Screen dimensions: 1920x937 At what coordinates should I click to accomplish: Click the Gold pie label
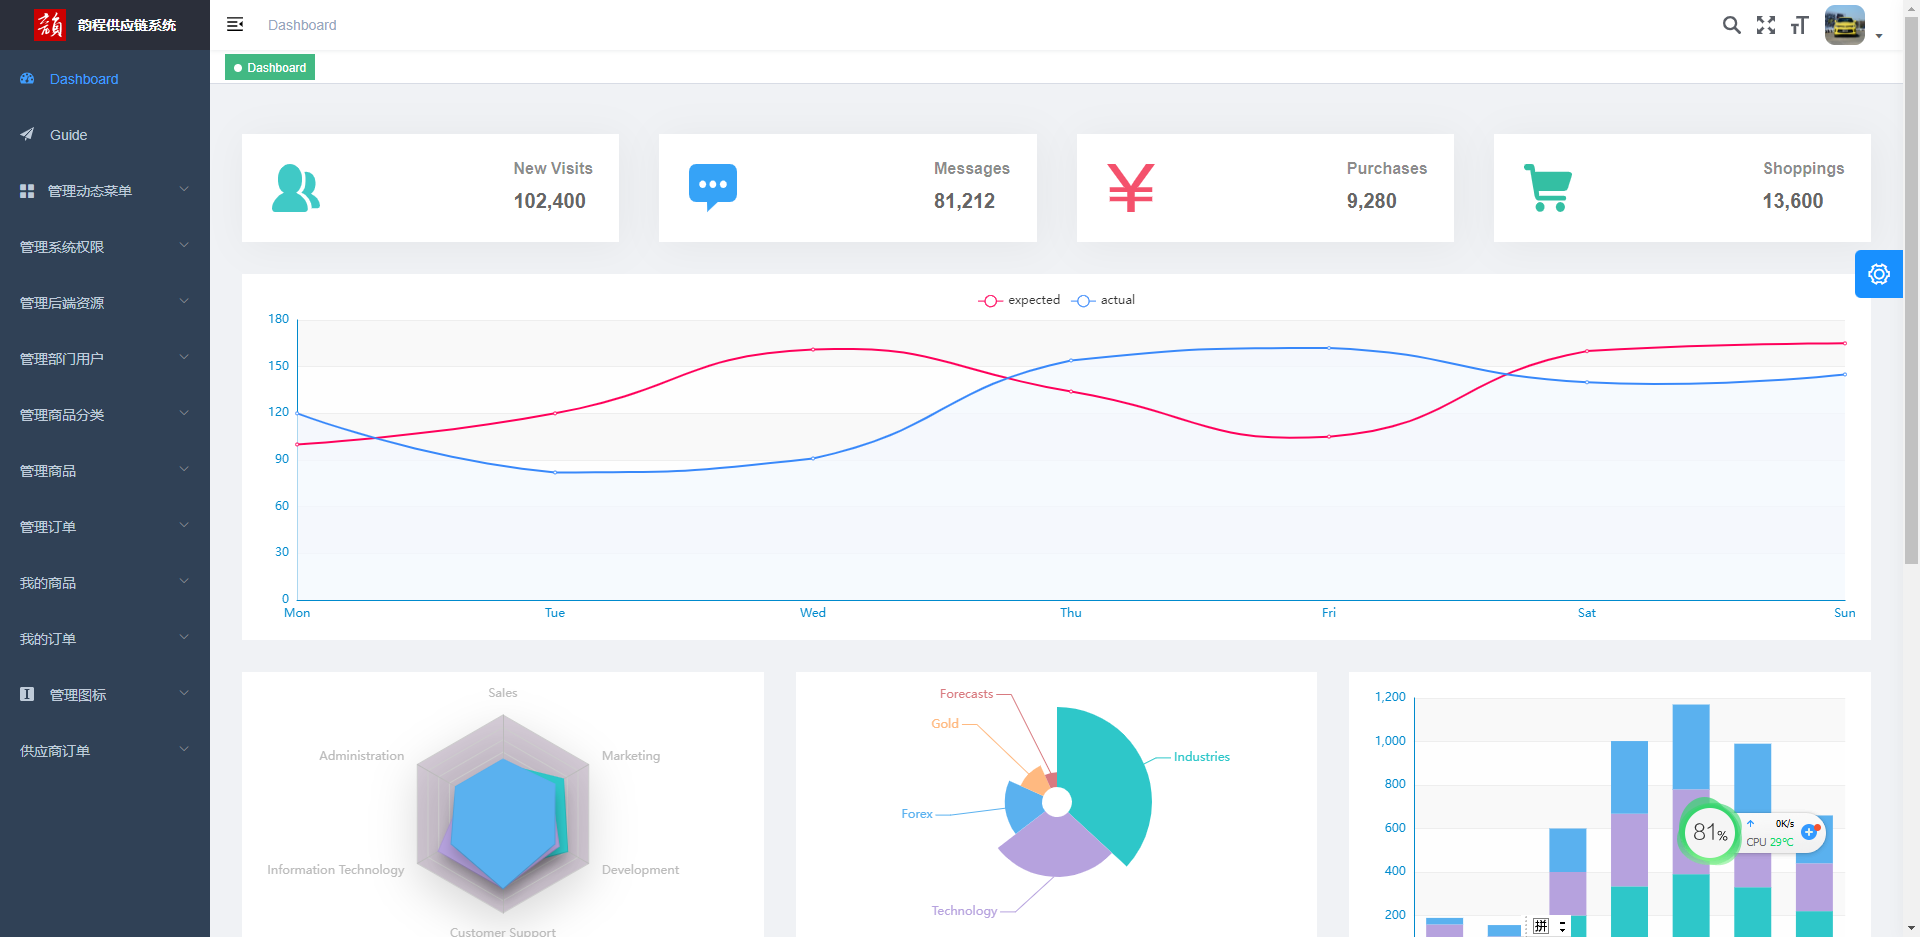(945, 723)
